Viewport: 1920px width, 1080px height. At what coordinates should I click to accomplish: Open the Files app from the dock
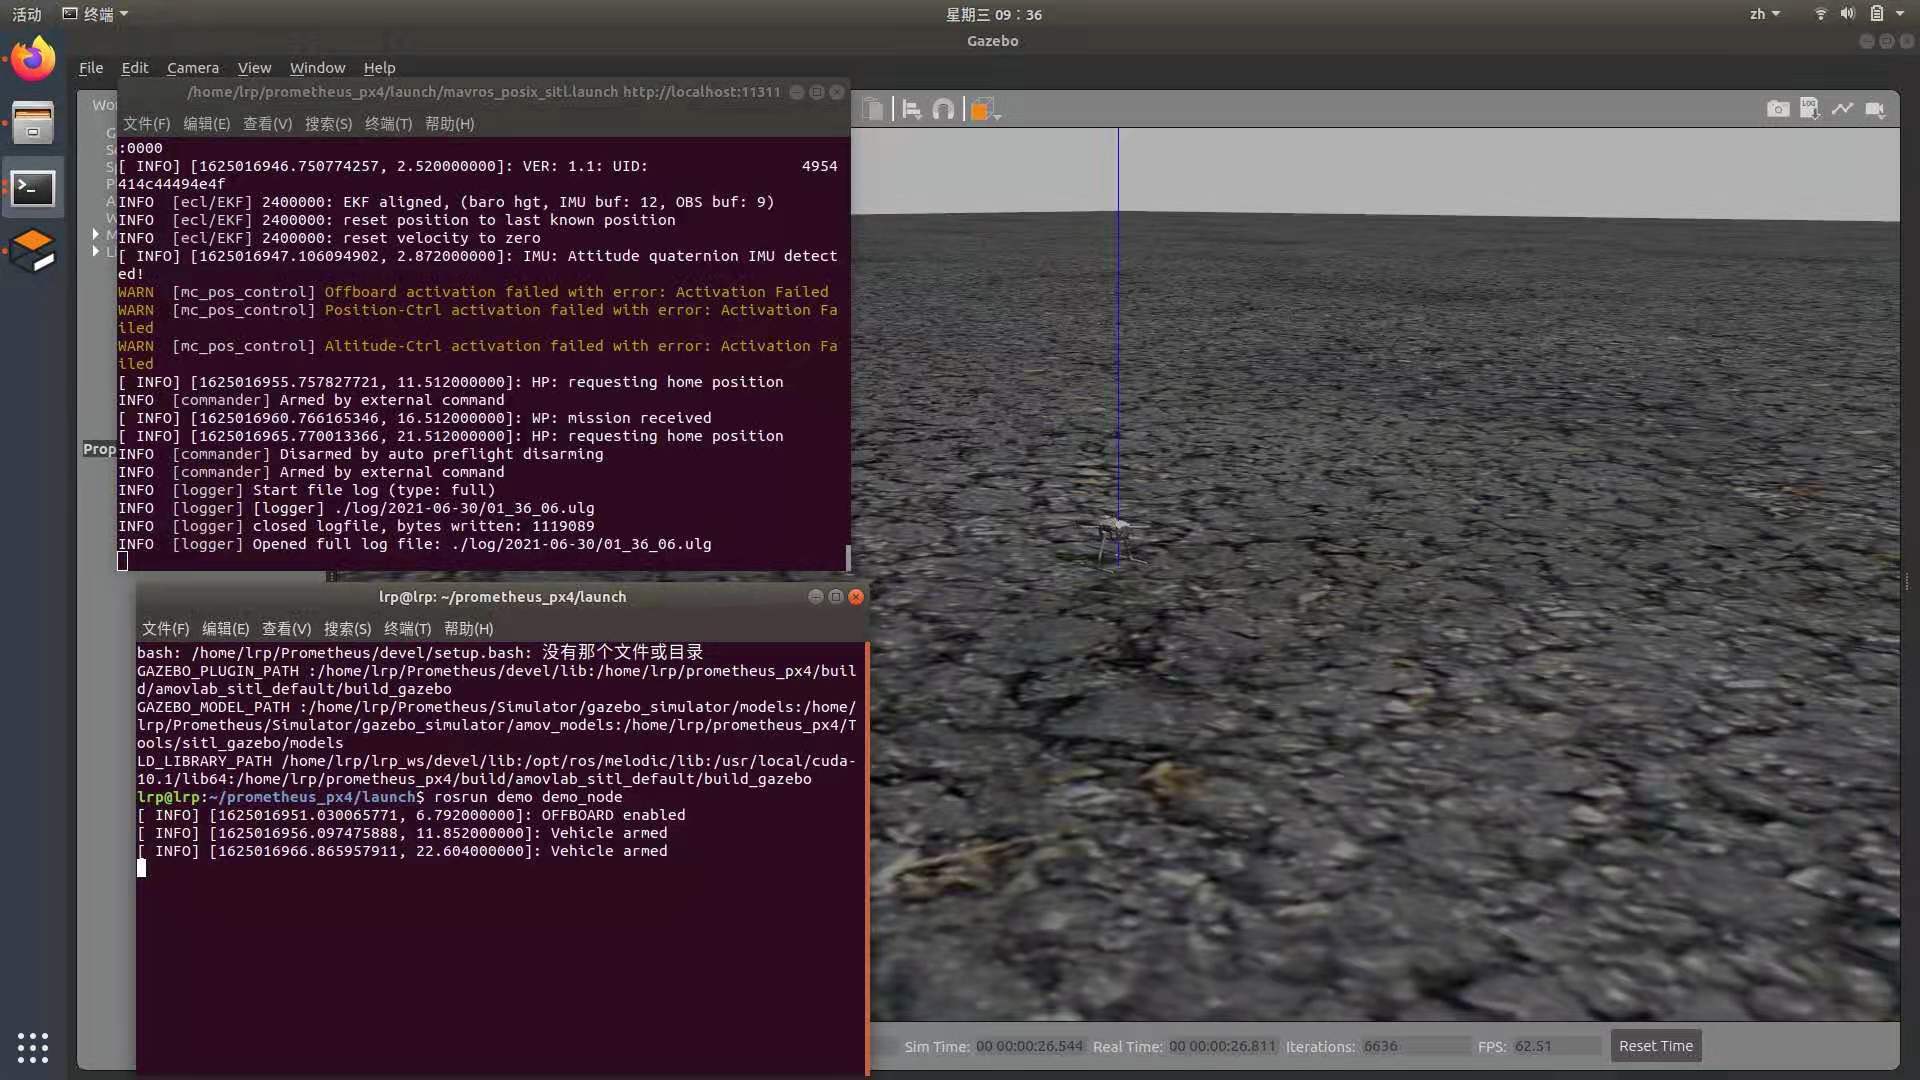tap(33, 124)
